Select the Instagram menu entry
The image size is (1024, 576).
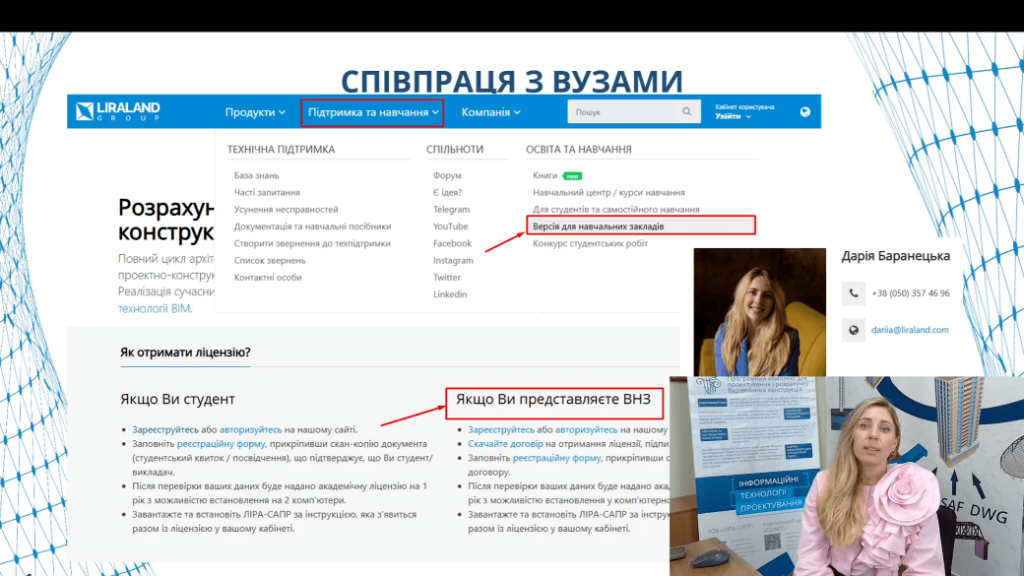coord(453,261)
